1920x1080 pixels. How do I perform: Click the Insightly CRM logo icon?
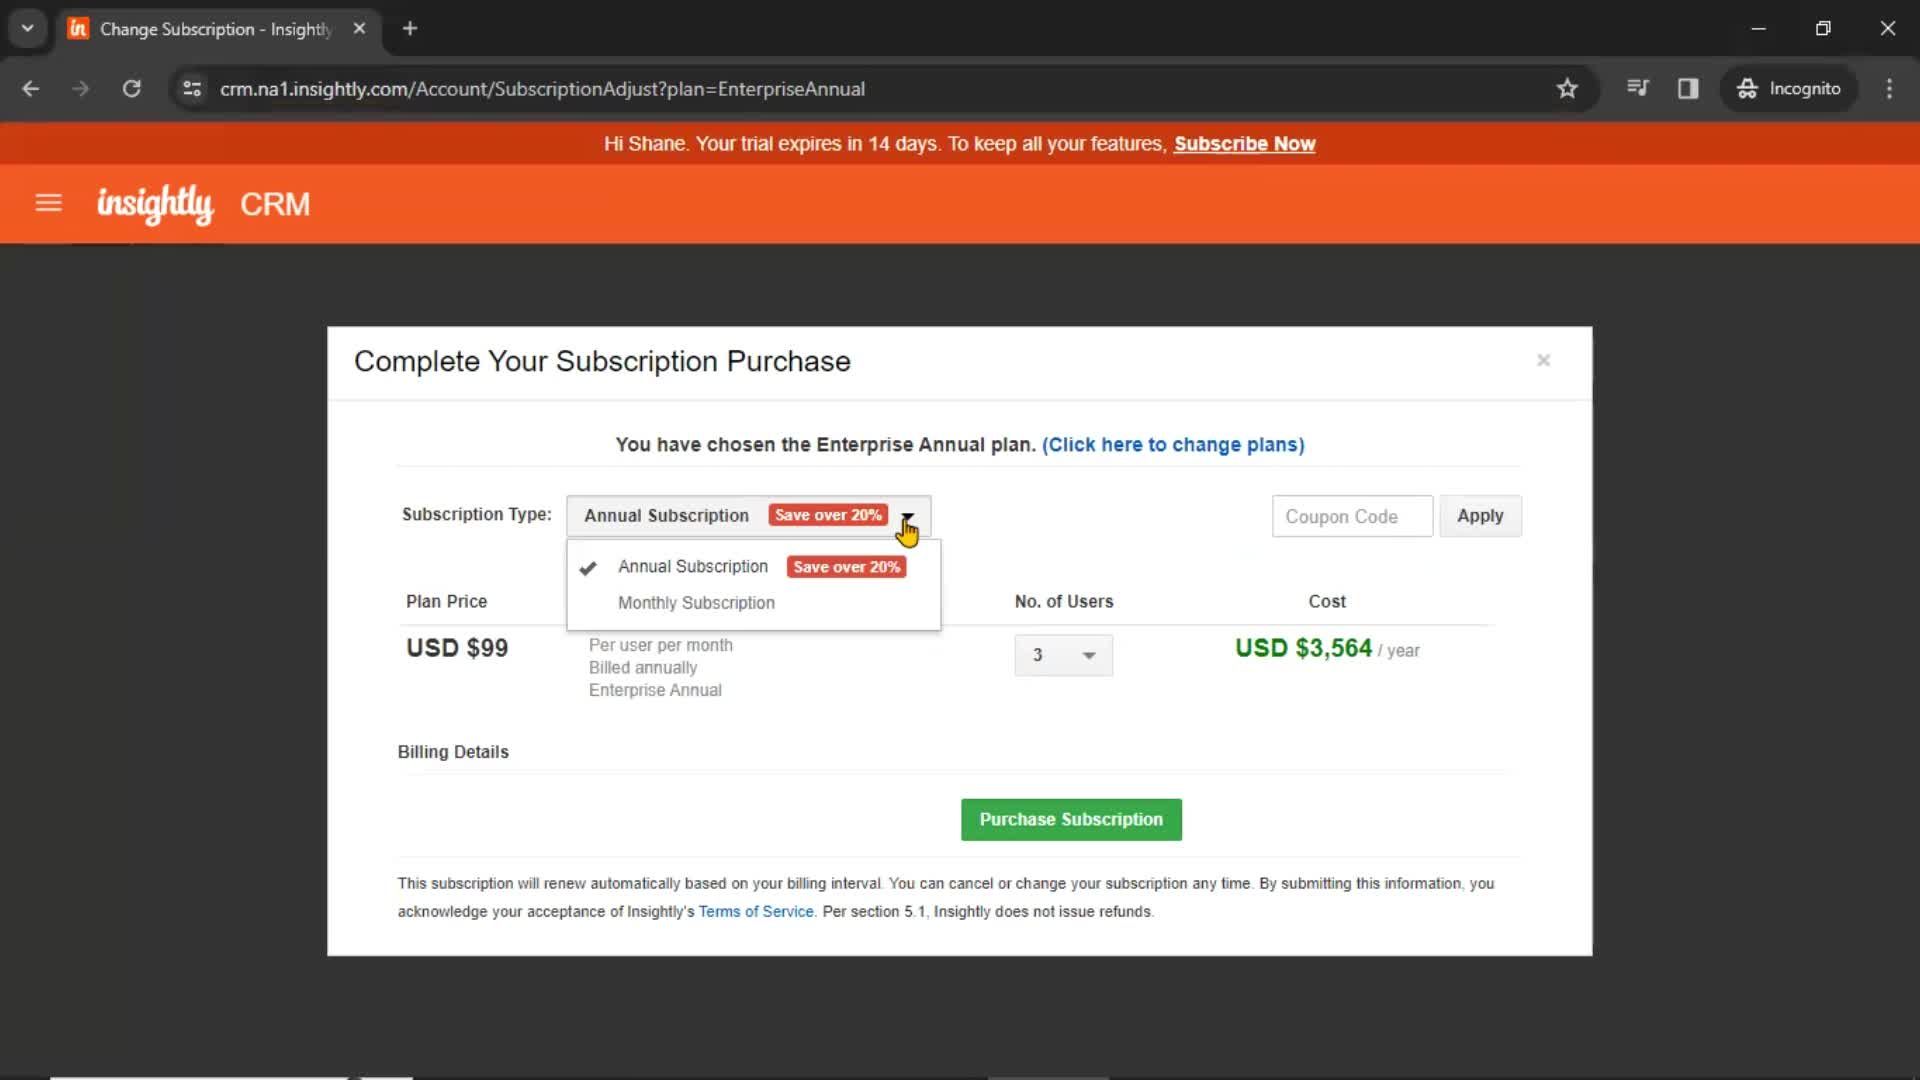coord(156,204)
